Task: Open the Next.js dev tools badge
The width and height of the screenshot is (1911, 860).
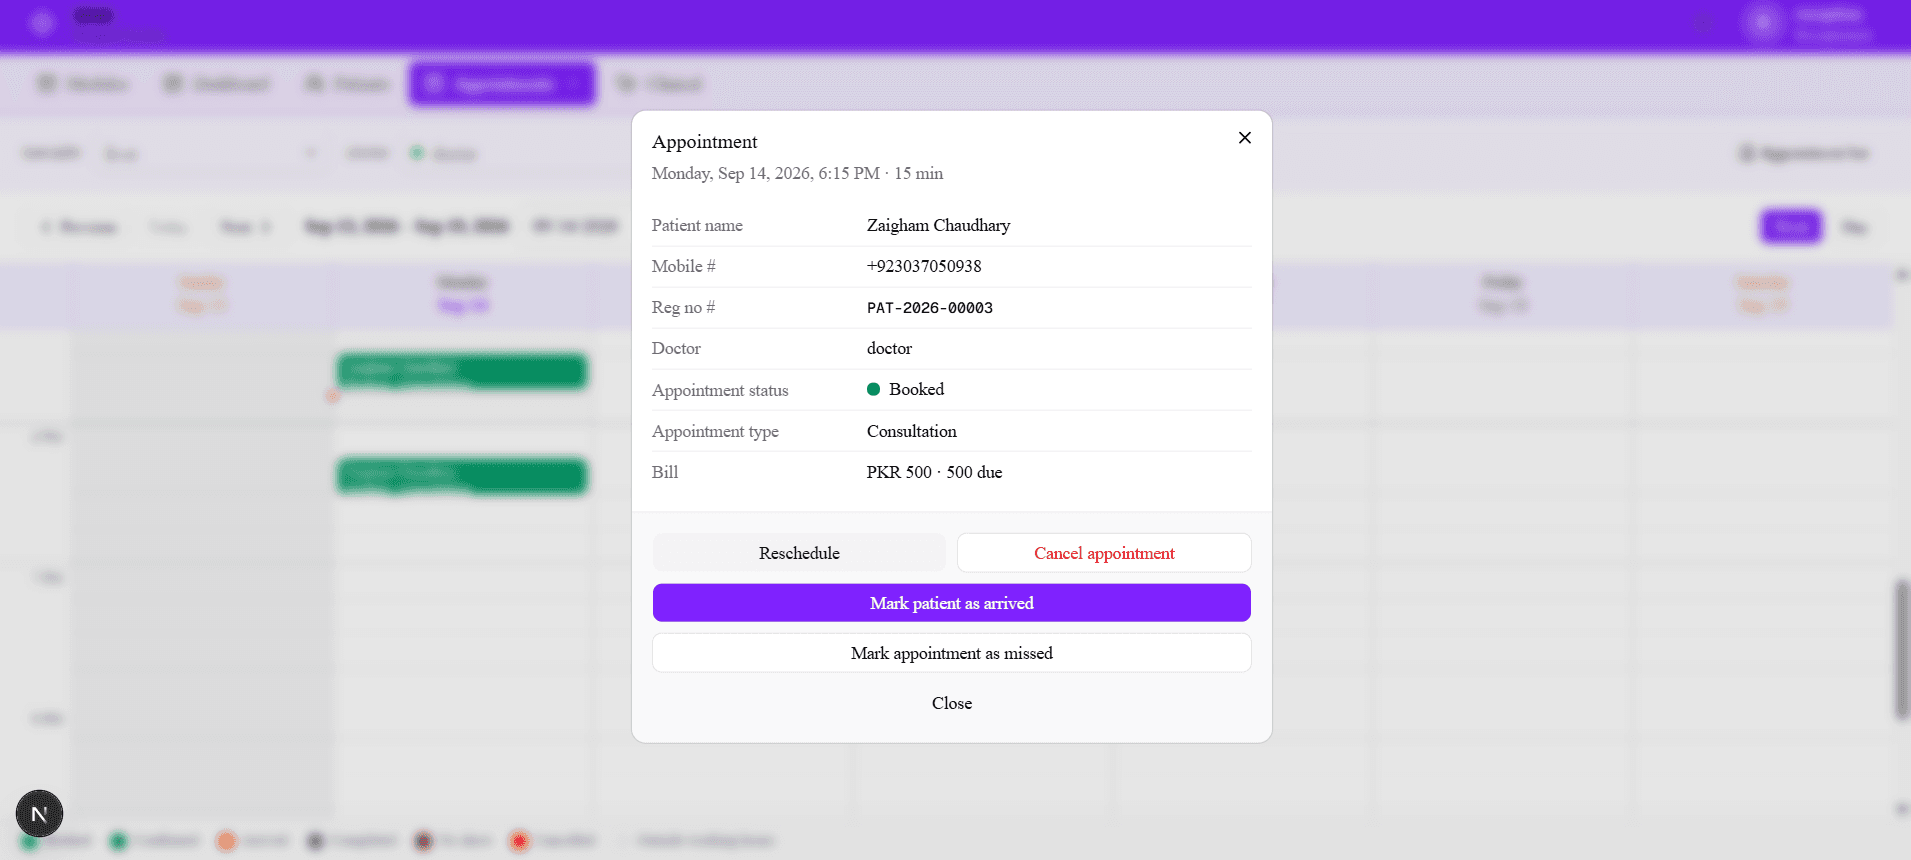Action: tap(40, 814)
